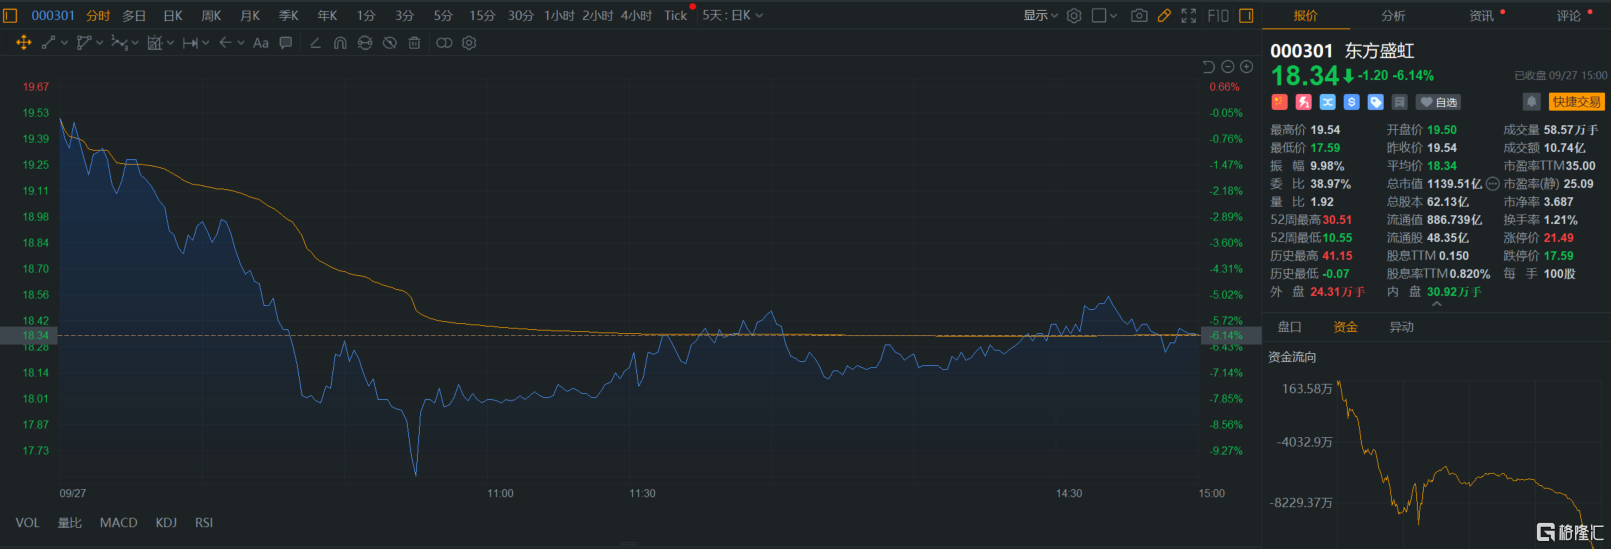1611x549 pixels.
Task: Click the blue shuffle connect icon
Action: (x=1327, y=102)
